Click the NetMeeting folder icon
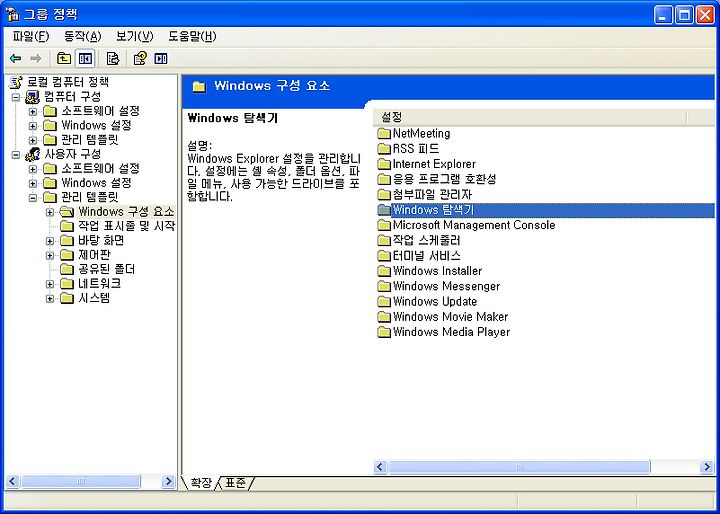 (x=384, y=134)
